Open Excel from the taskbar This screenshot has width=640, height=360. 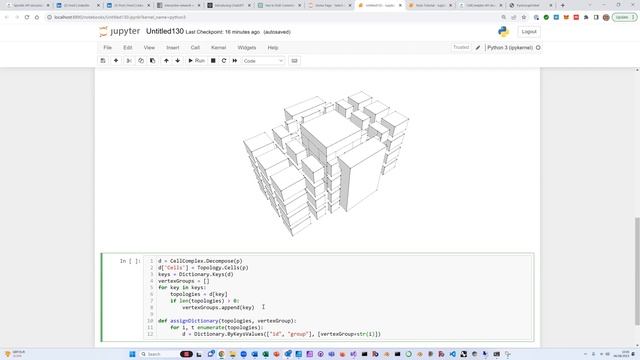(x=265, y=354)
